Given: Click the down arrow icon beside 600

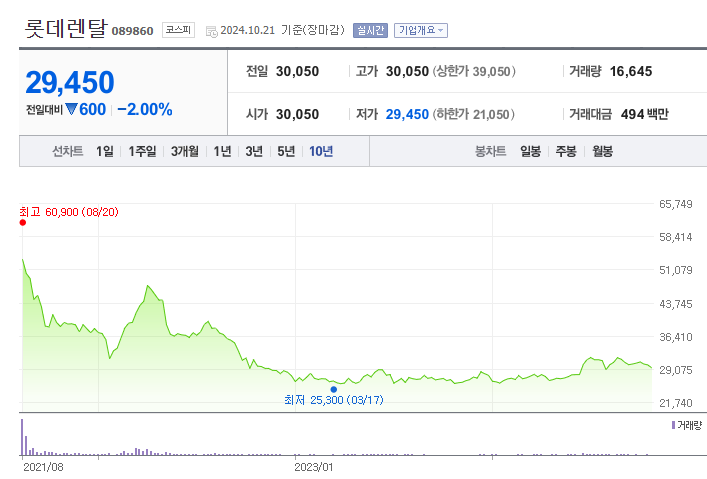Looking at the screenshot, I should click(71, 109).
